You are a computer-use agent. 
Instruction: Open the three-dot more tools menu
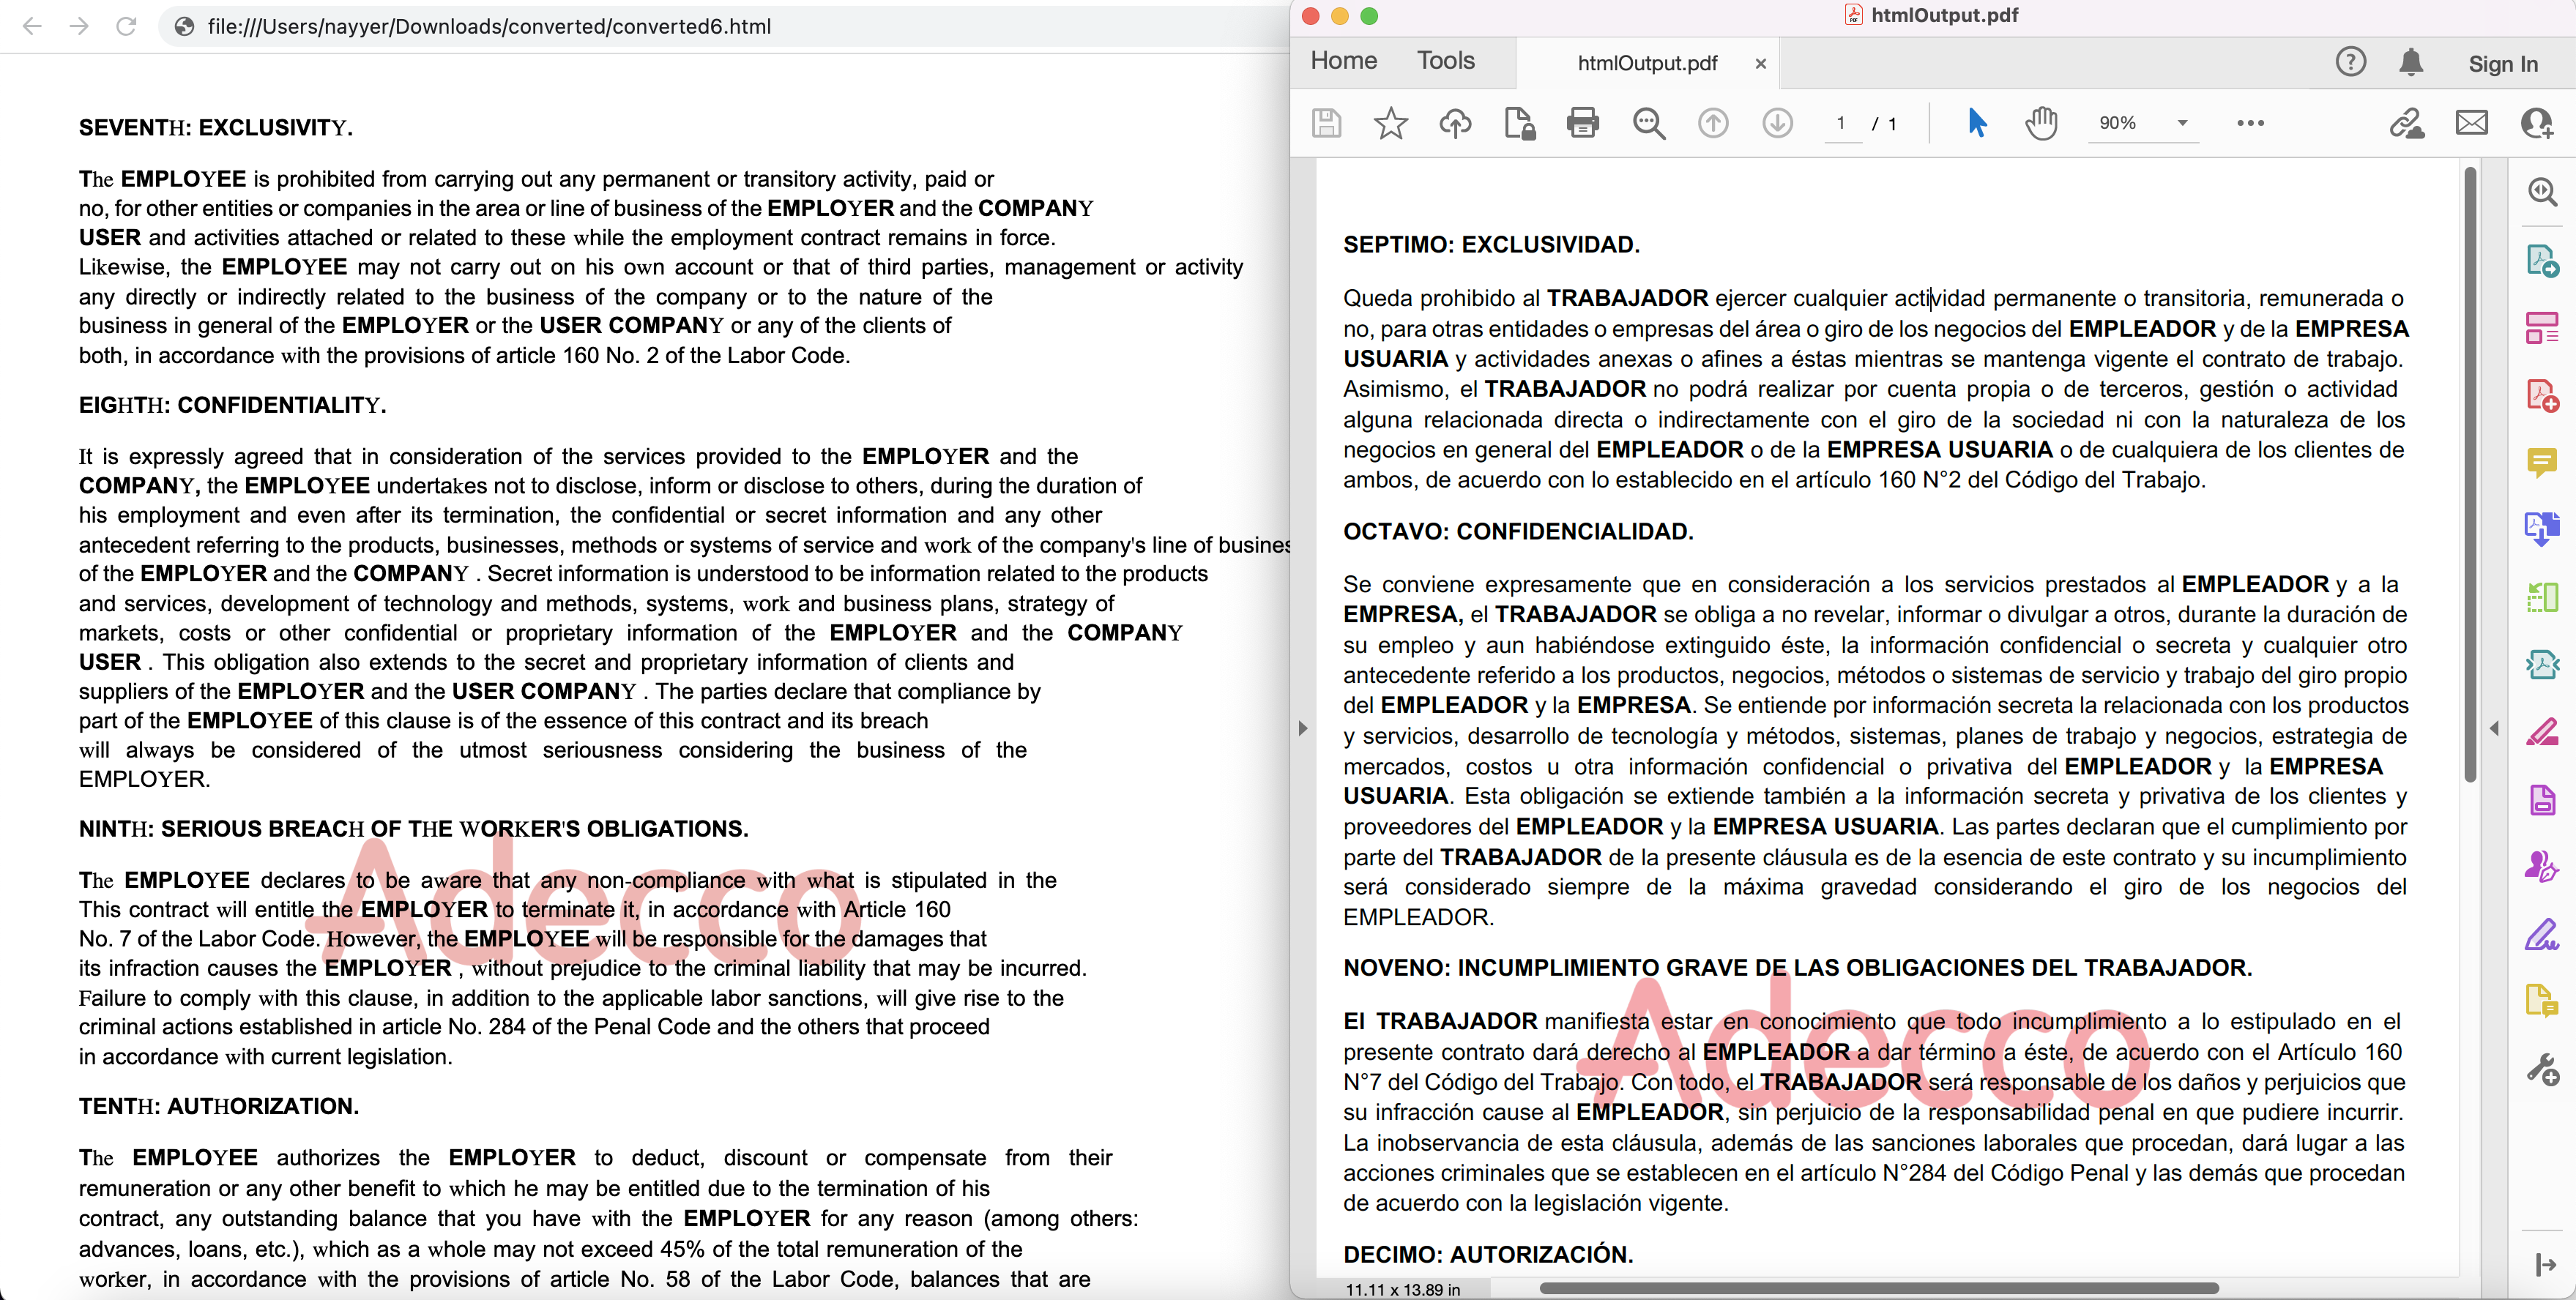[x=2250, y=123]
